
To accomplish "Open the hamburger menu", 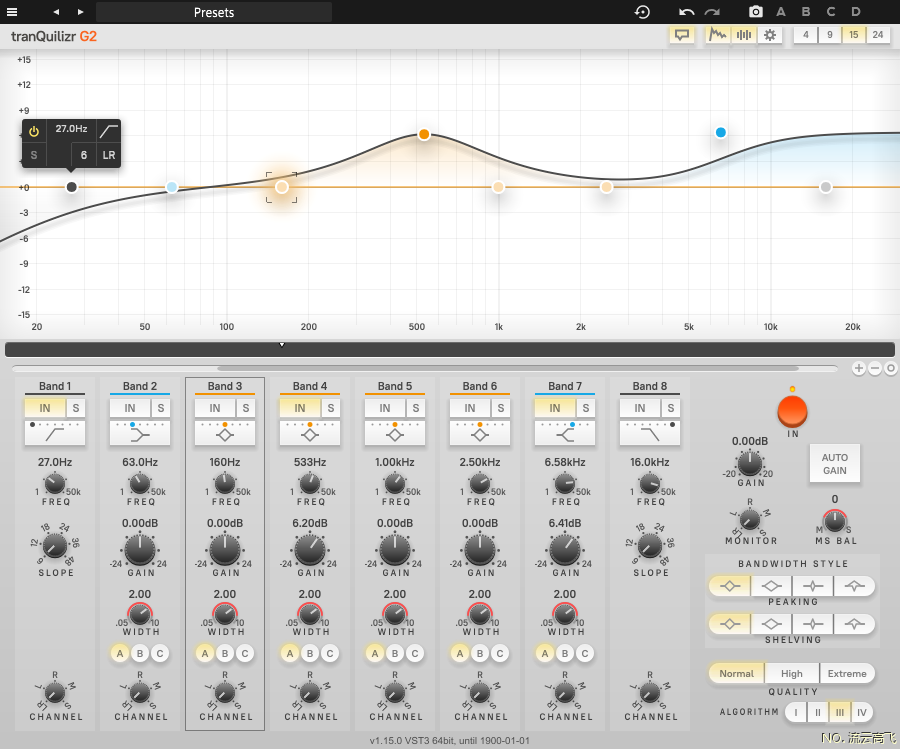I will (11, 11).
